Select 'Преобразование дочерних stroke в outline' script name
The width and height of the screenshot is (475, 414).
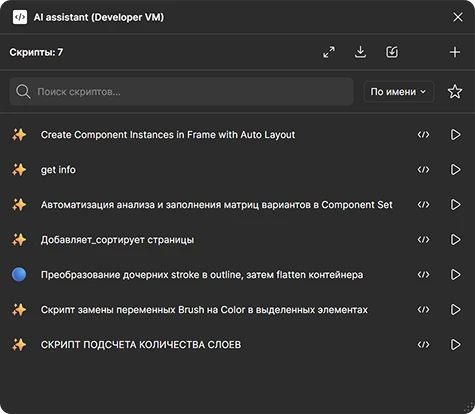202,275
